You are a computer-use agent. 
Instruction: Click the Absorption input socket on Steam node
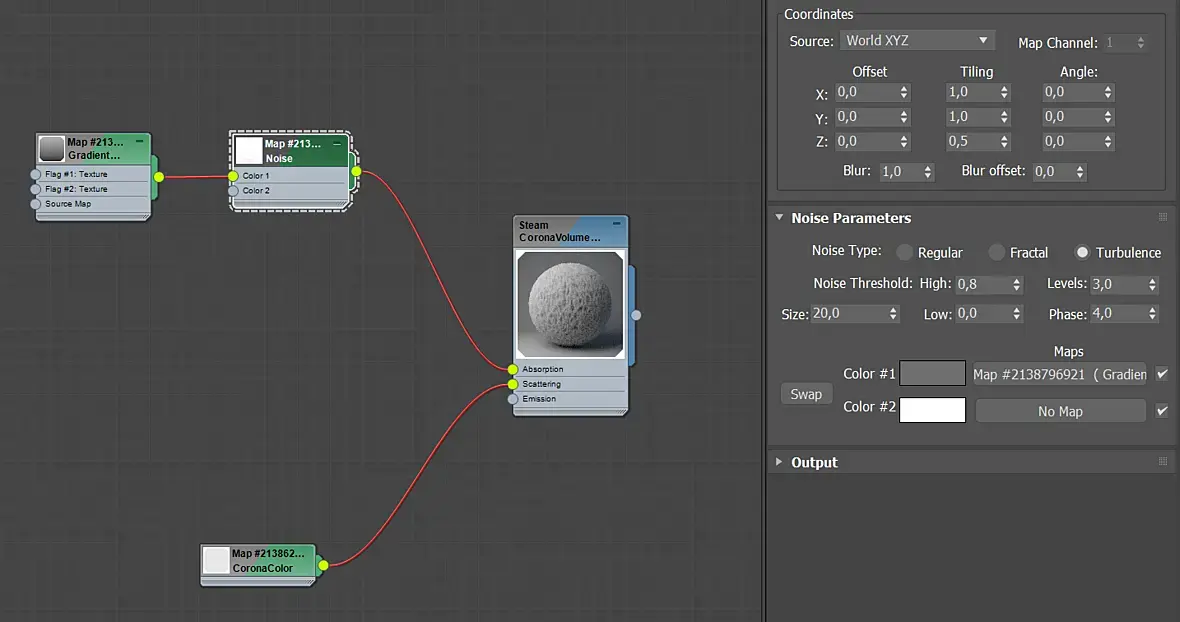tap(513, 369)
